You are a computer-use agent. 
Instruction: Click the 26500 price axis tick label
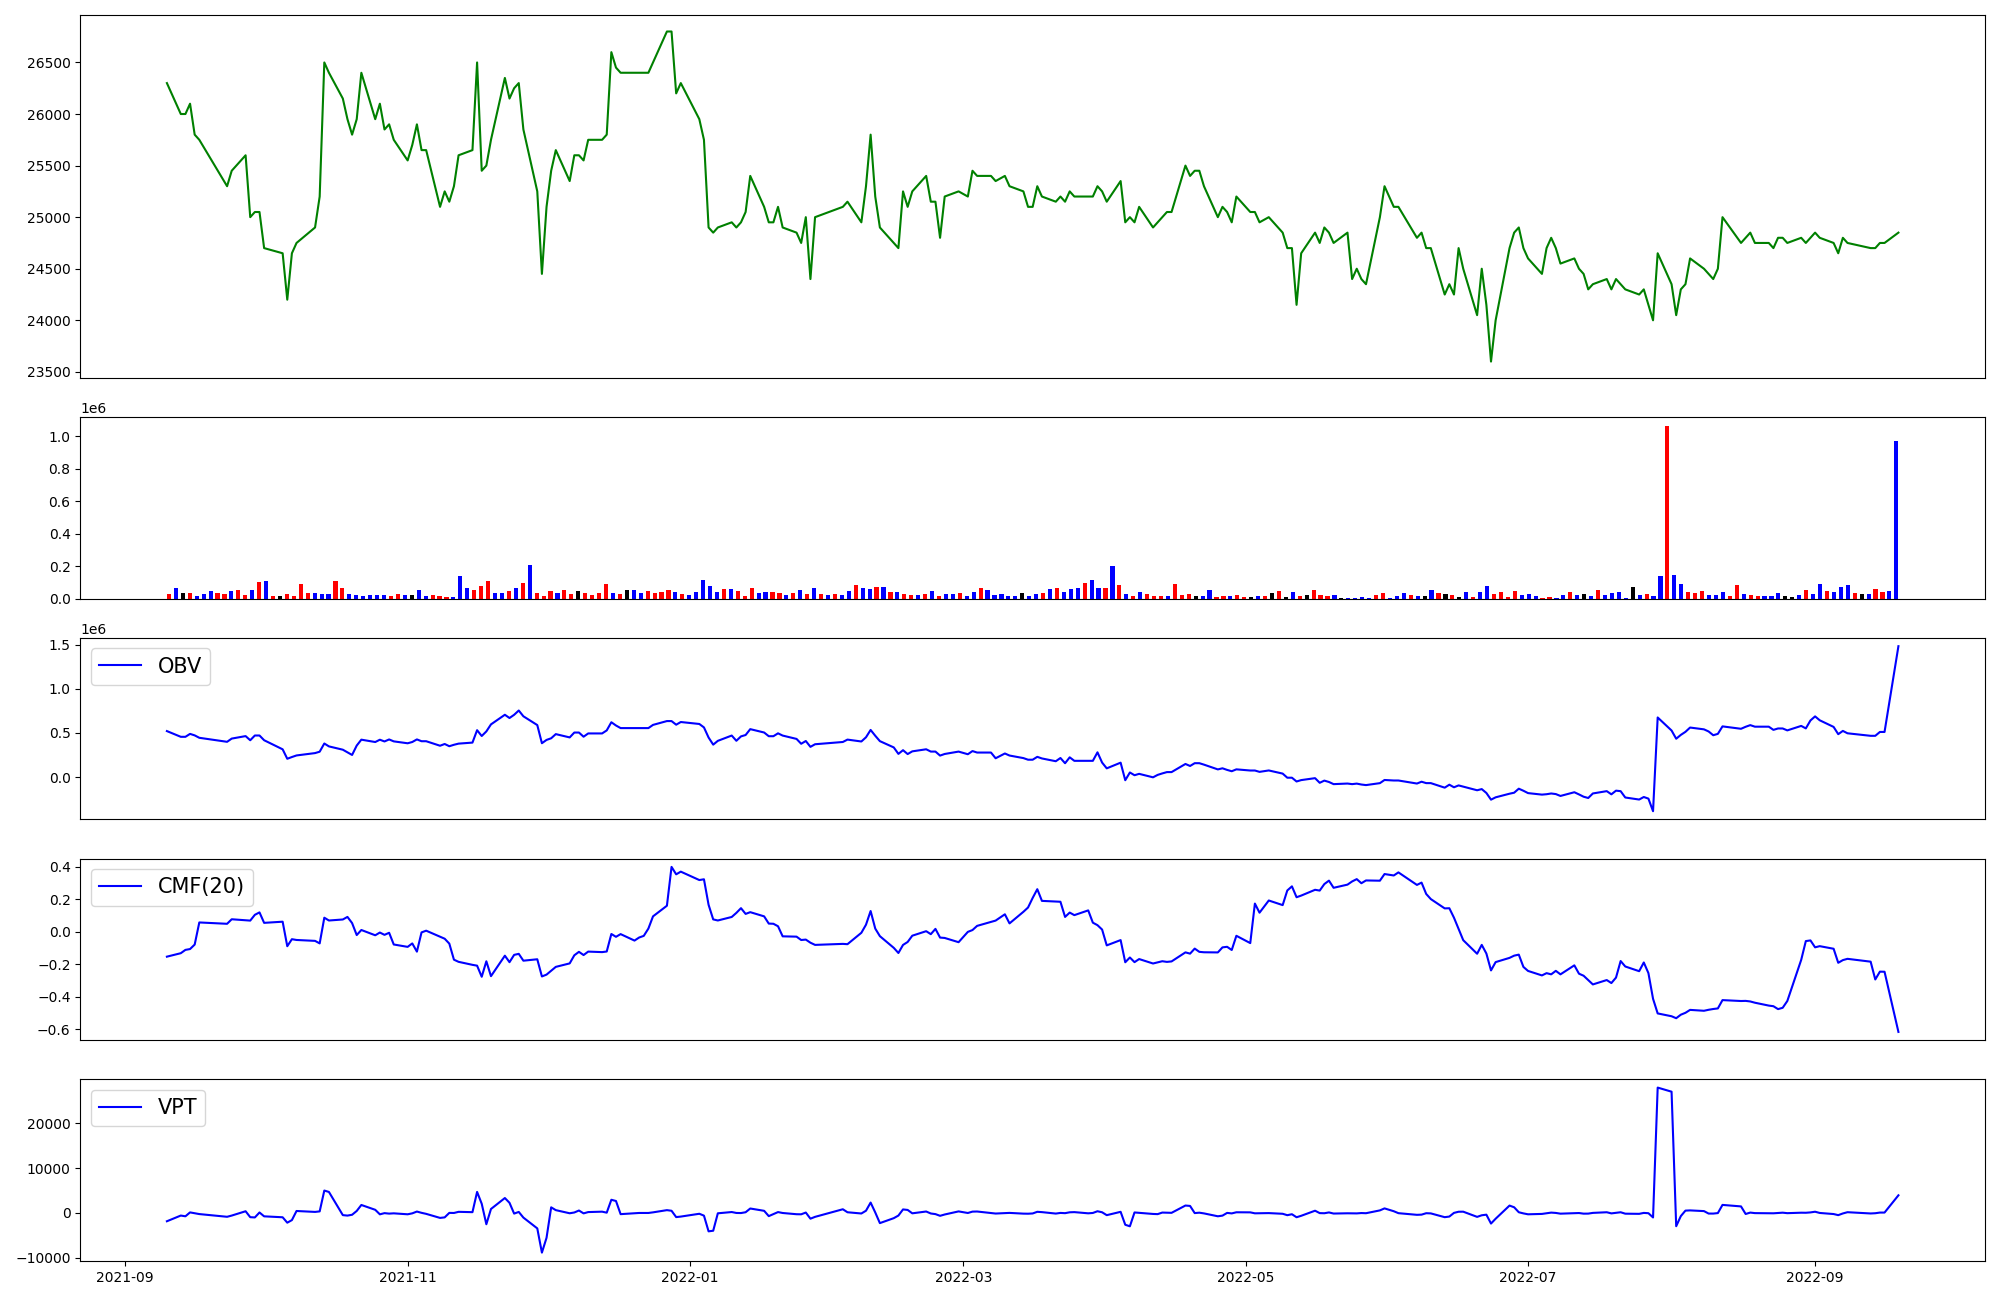coord(49,63)
